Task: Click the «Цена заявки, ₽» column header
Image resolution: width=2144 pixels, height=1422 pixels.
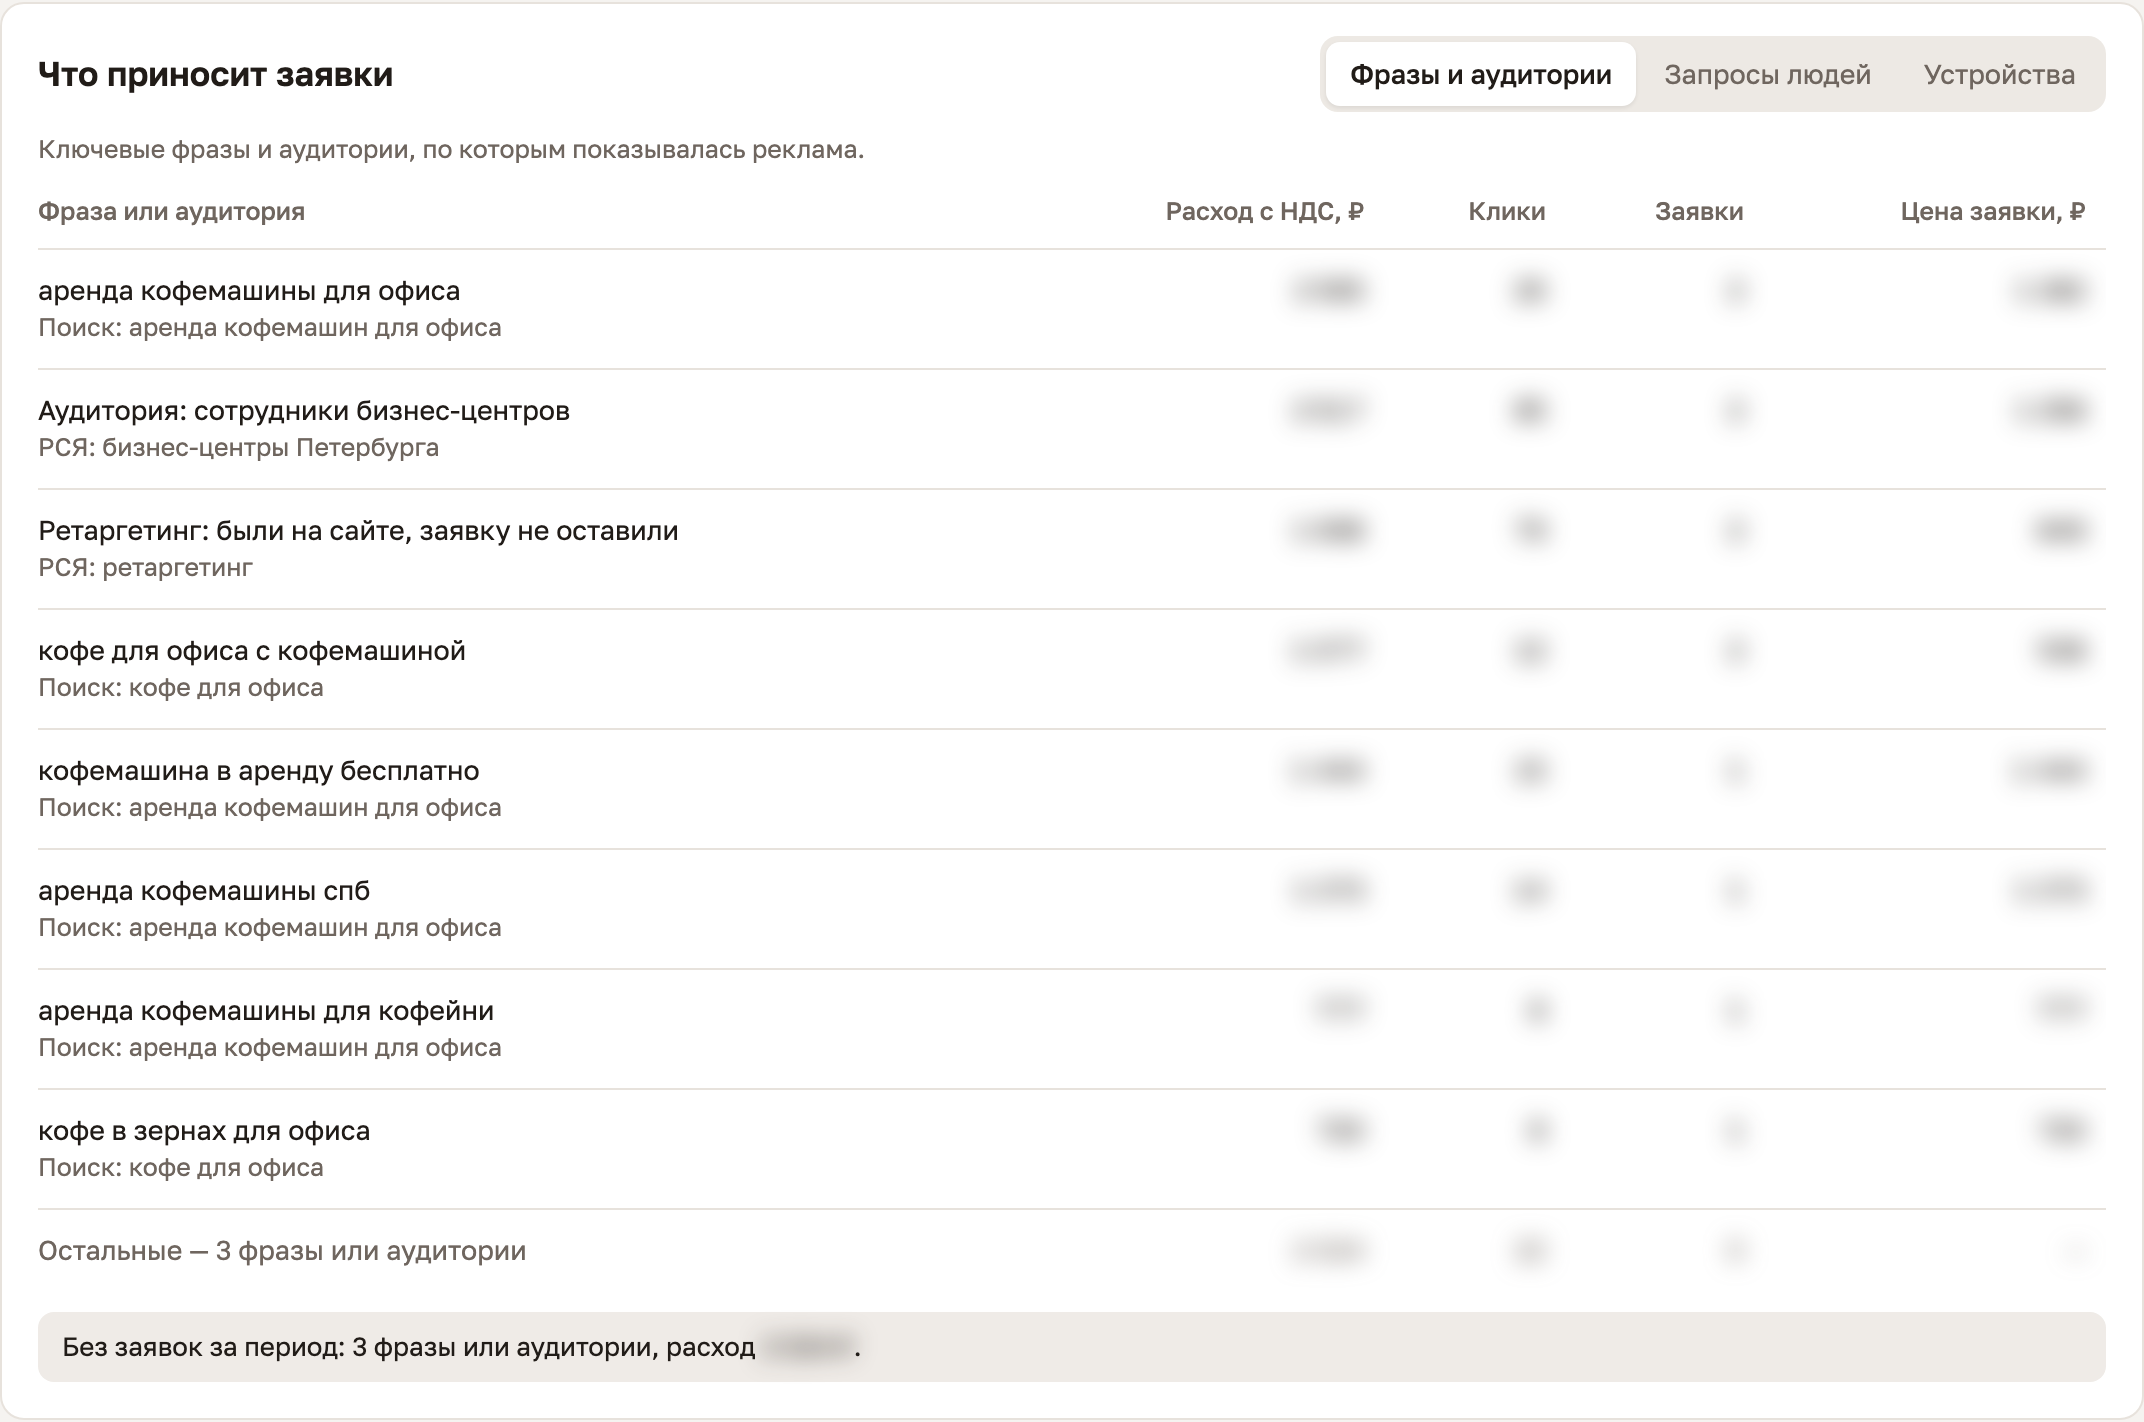Action: click(x=1993, y=212)
